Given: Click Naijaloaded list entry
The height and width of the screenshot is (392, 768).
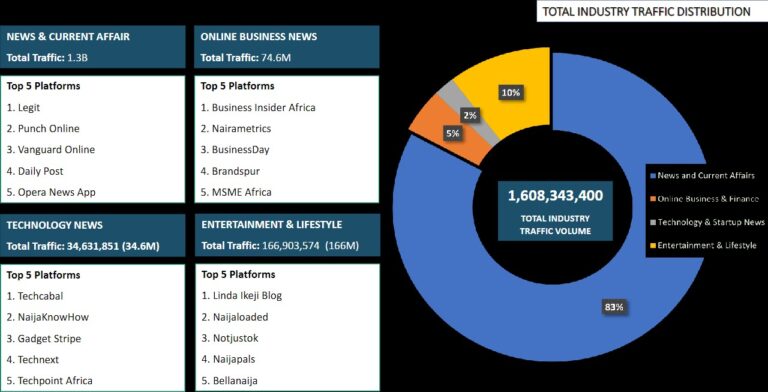Looking at the screenshot, I should point(235,317).
